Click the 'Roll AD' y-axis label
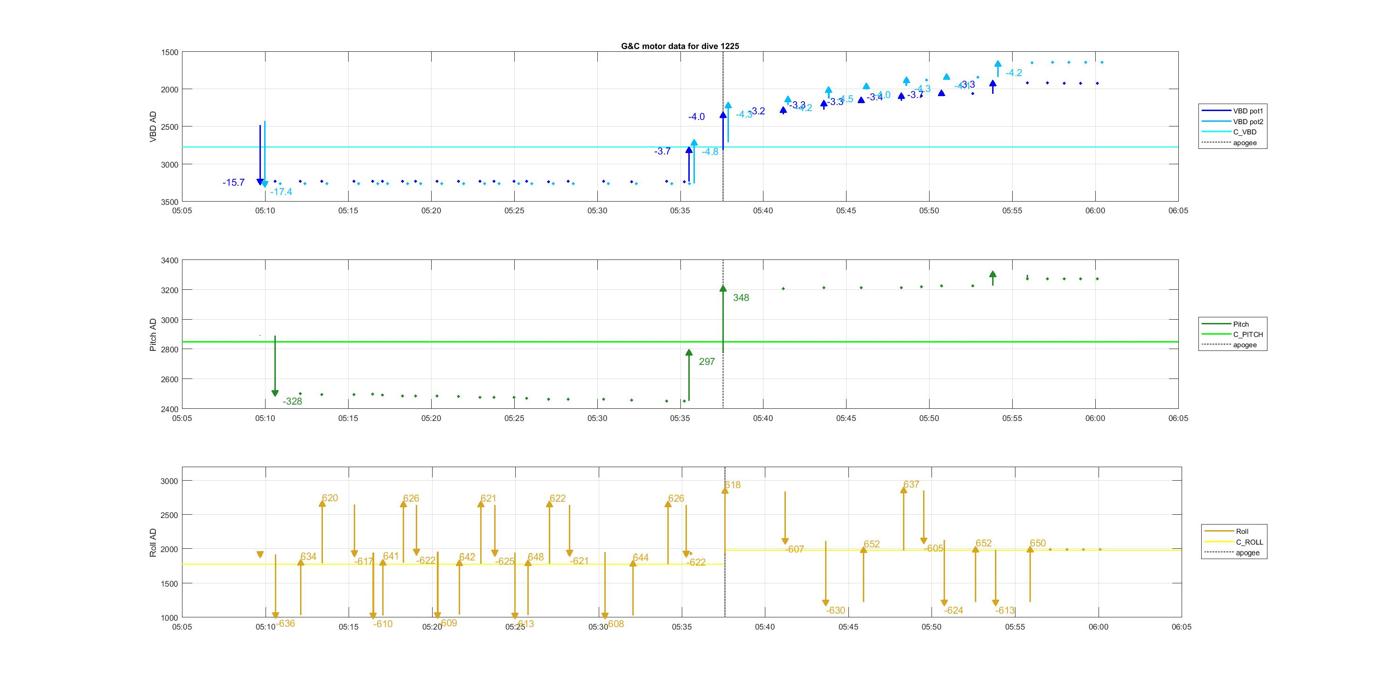The height and width of the screenshot is (693, 1400). point(153,542)
